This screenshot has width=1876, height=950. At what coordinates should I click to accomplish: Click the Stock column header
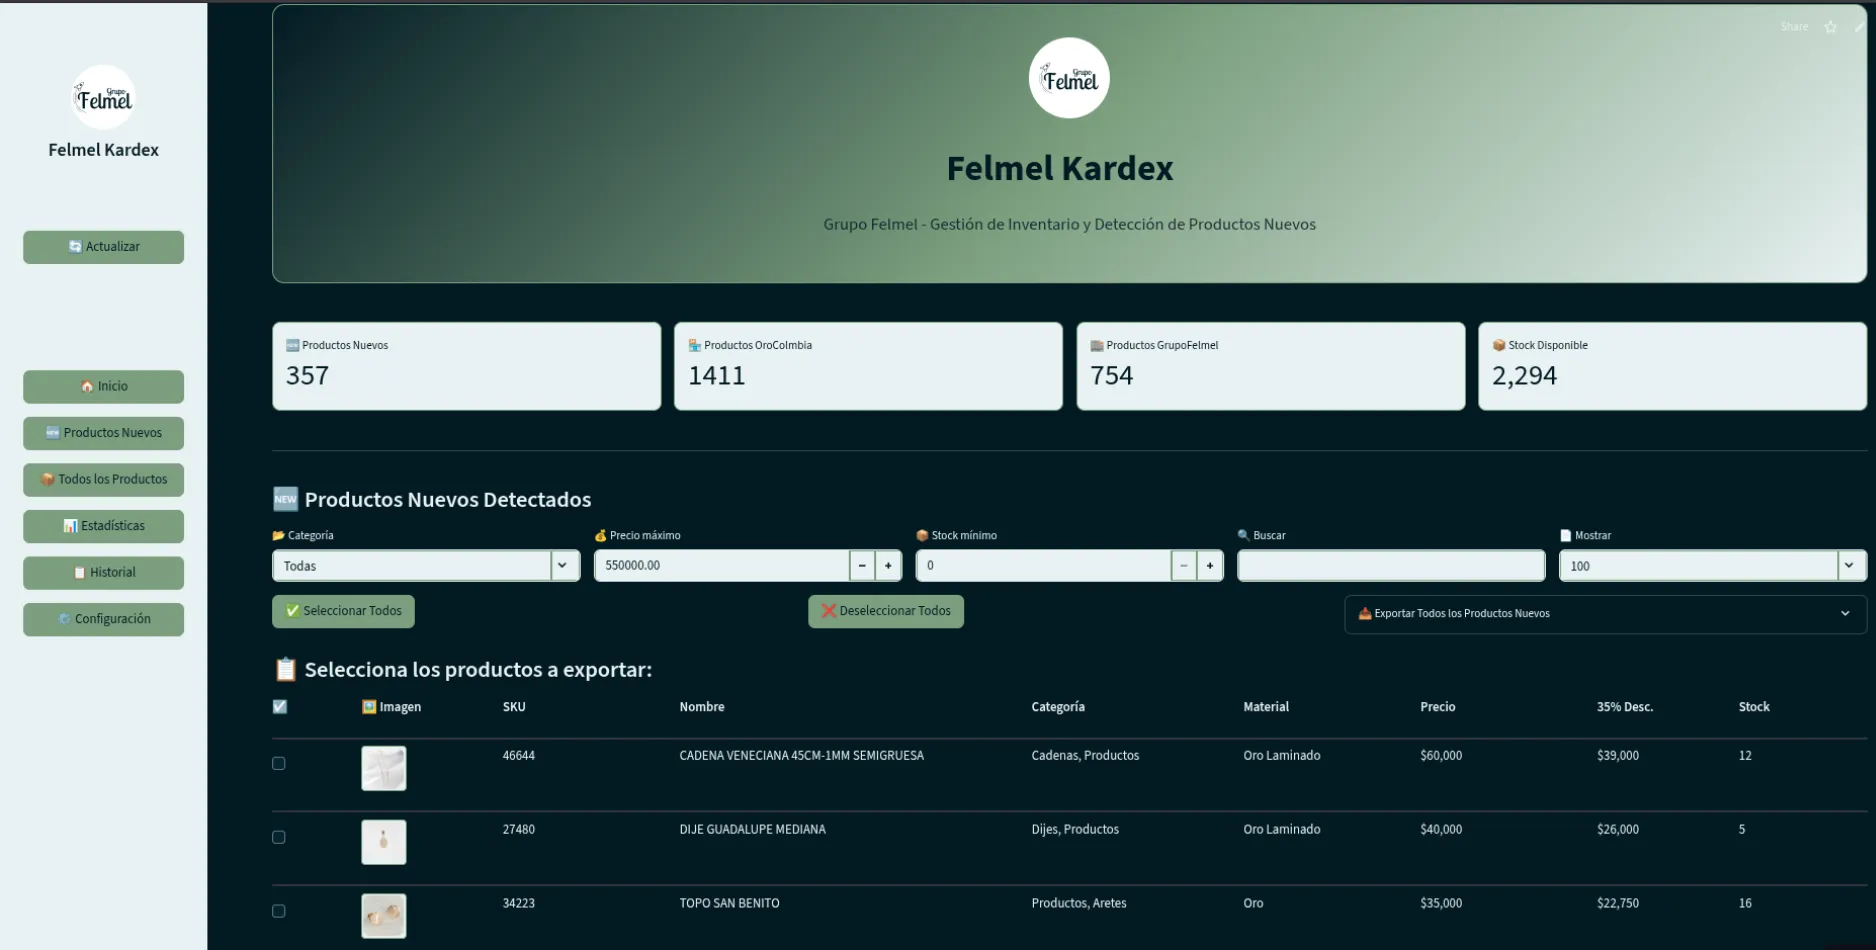1754,707
